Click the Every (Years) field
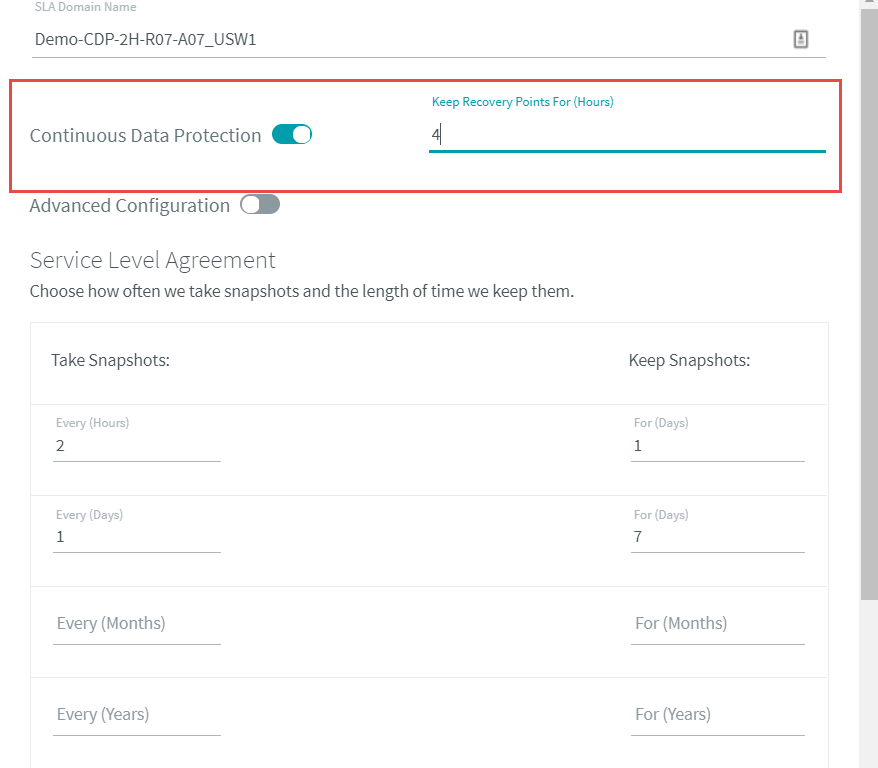Screen dimensions: 878x768 coord(137,715)
